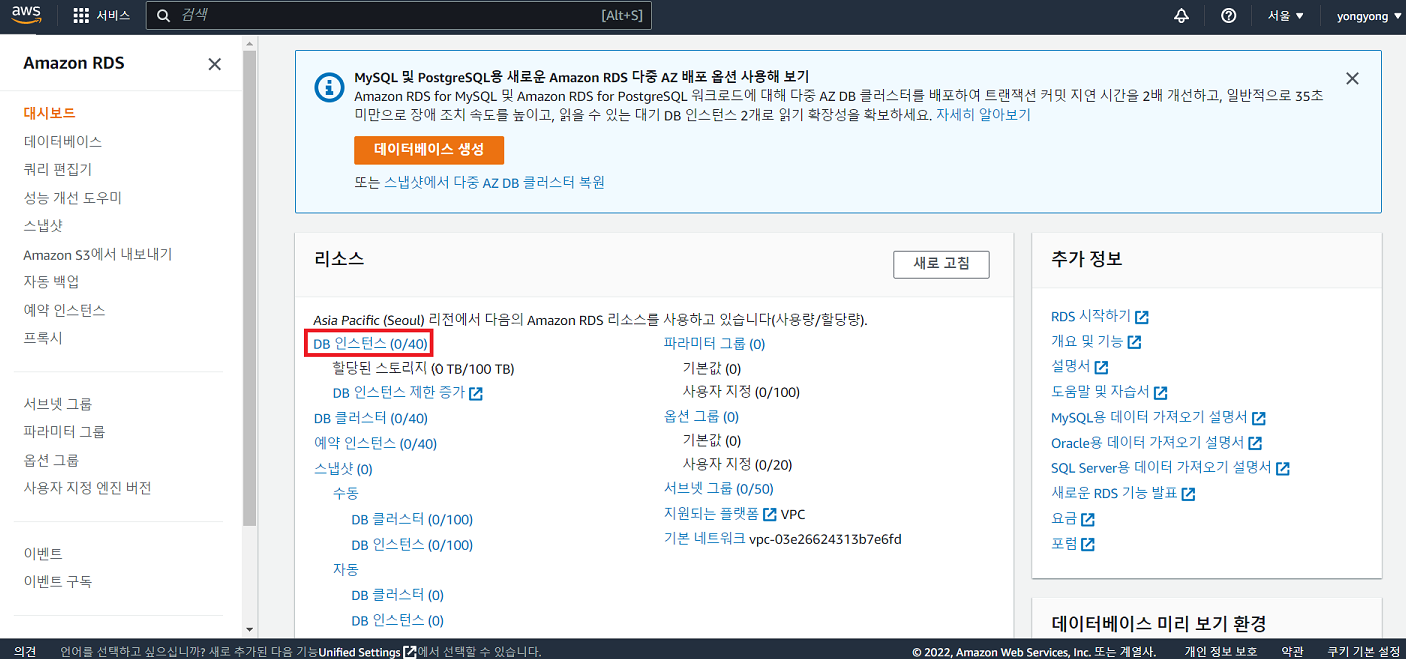Click external icon beside 새로운 RDS 기능 발표
Image resolution: width=1406 pixels, height=659 pixels.
pos(1188,494)
